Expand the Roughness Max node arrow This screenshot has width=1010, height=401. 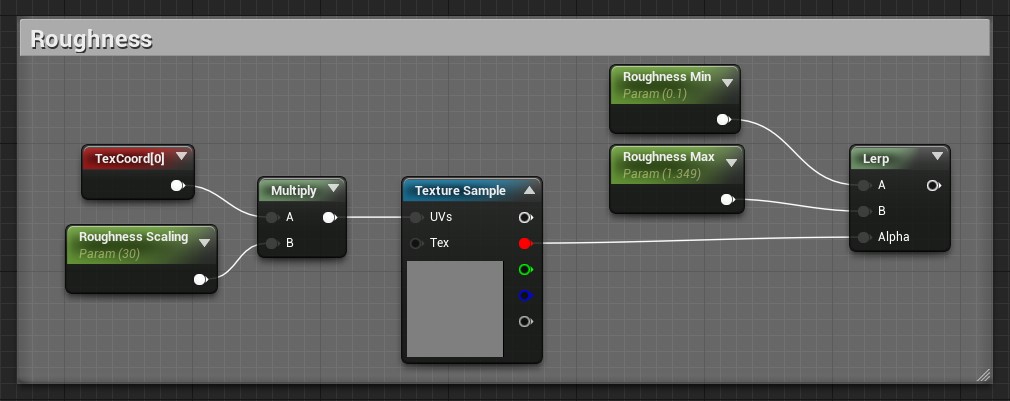pos(732,163)
